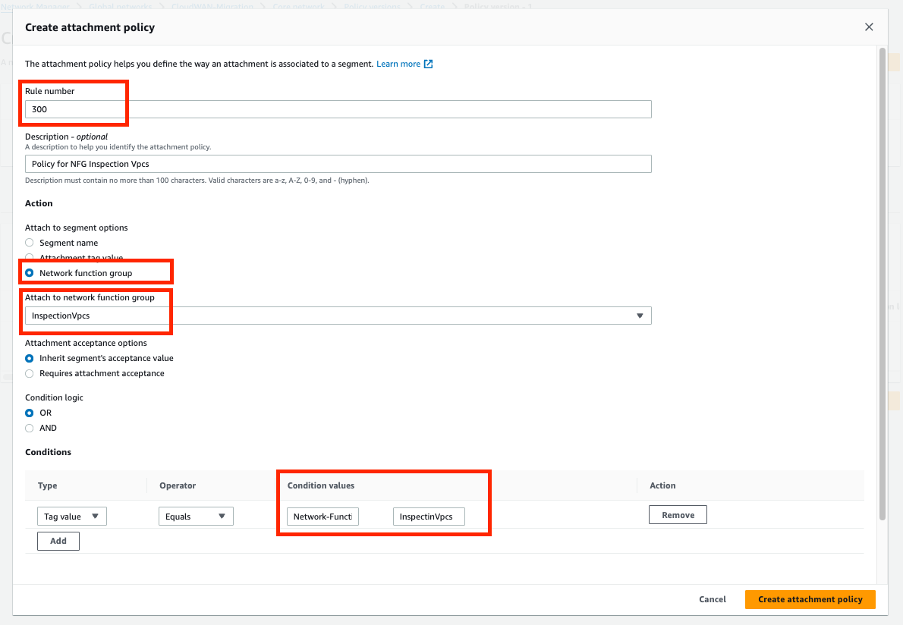
Task: Open the Tag value type dropdown
Action: tap(71, 516)
